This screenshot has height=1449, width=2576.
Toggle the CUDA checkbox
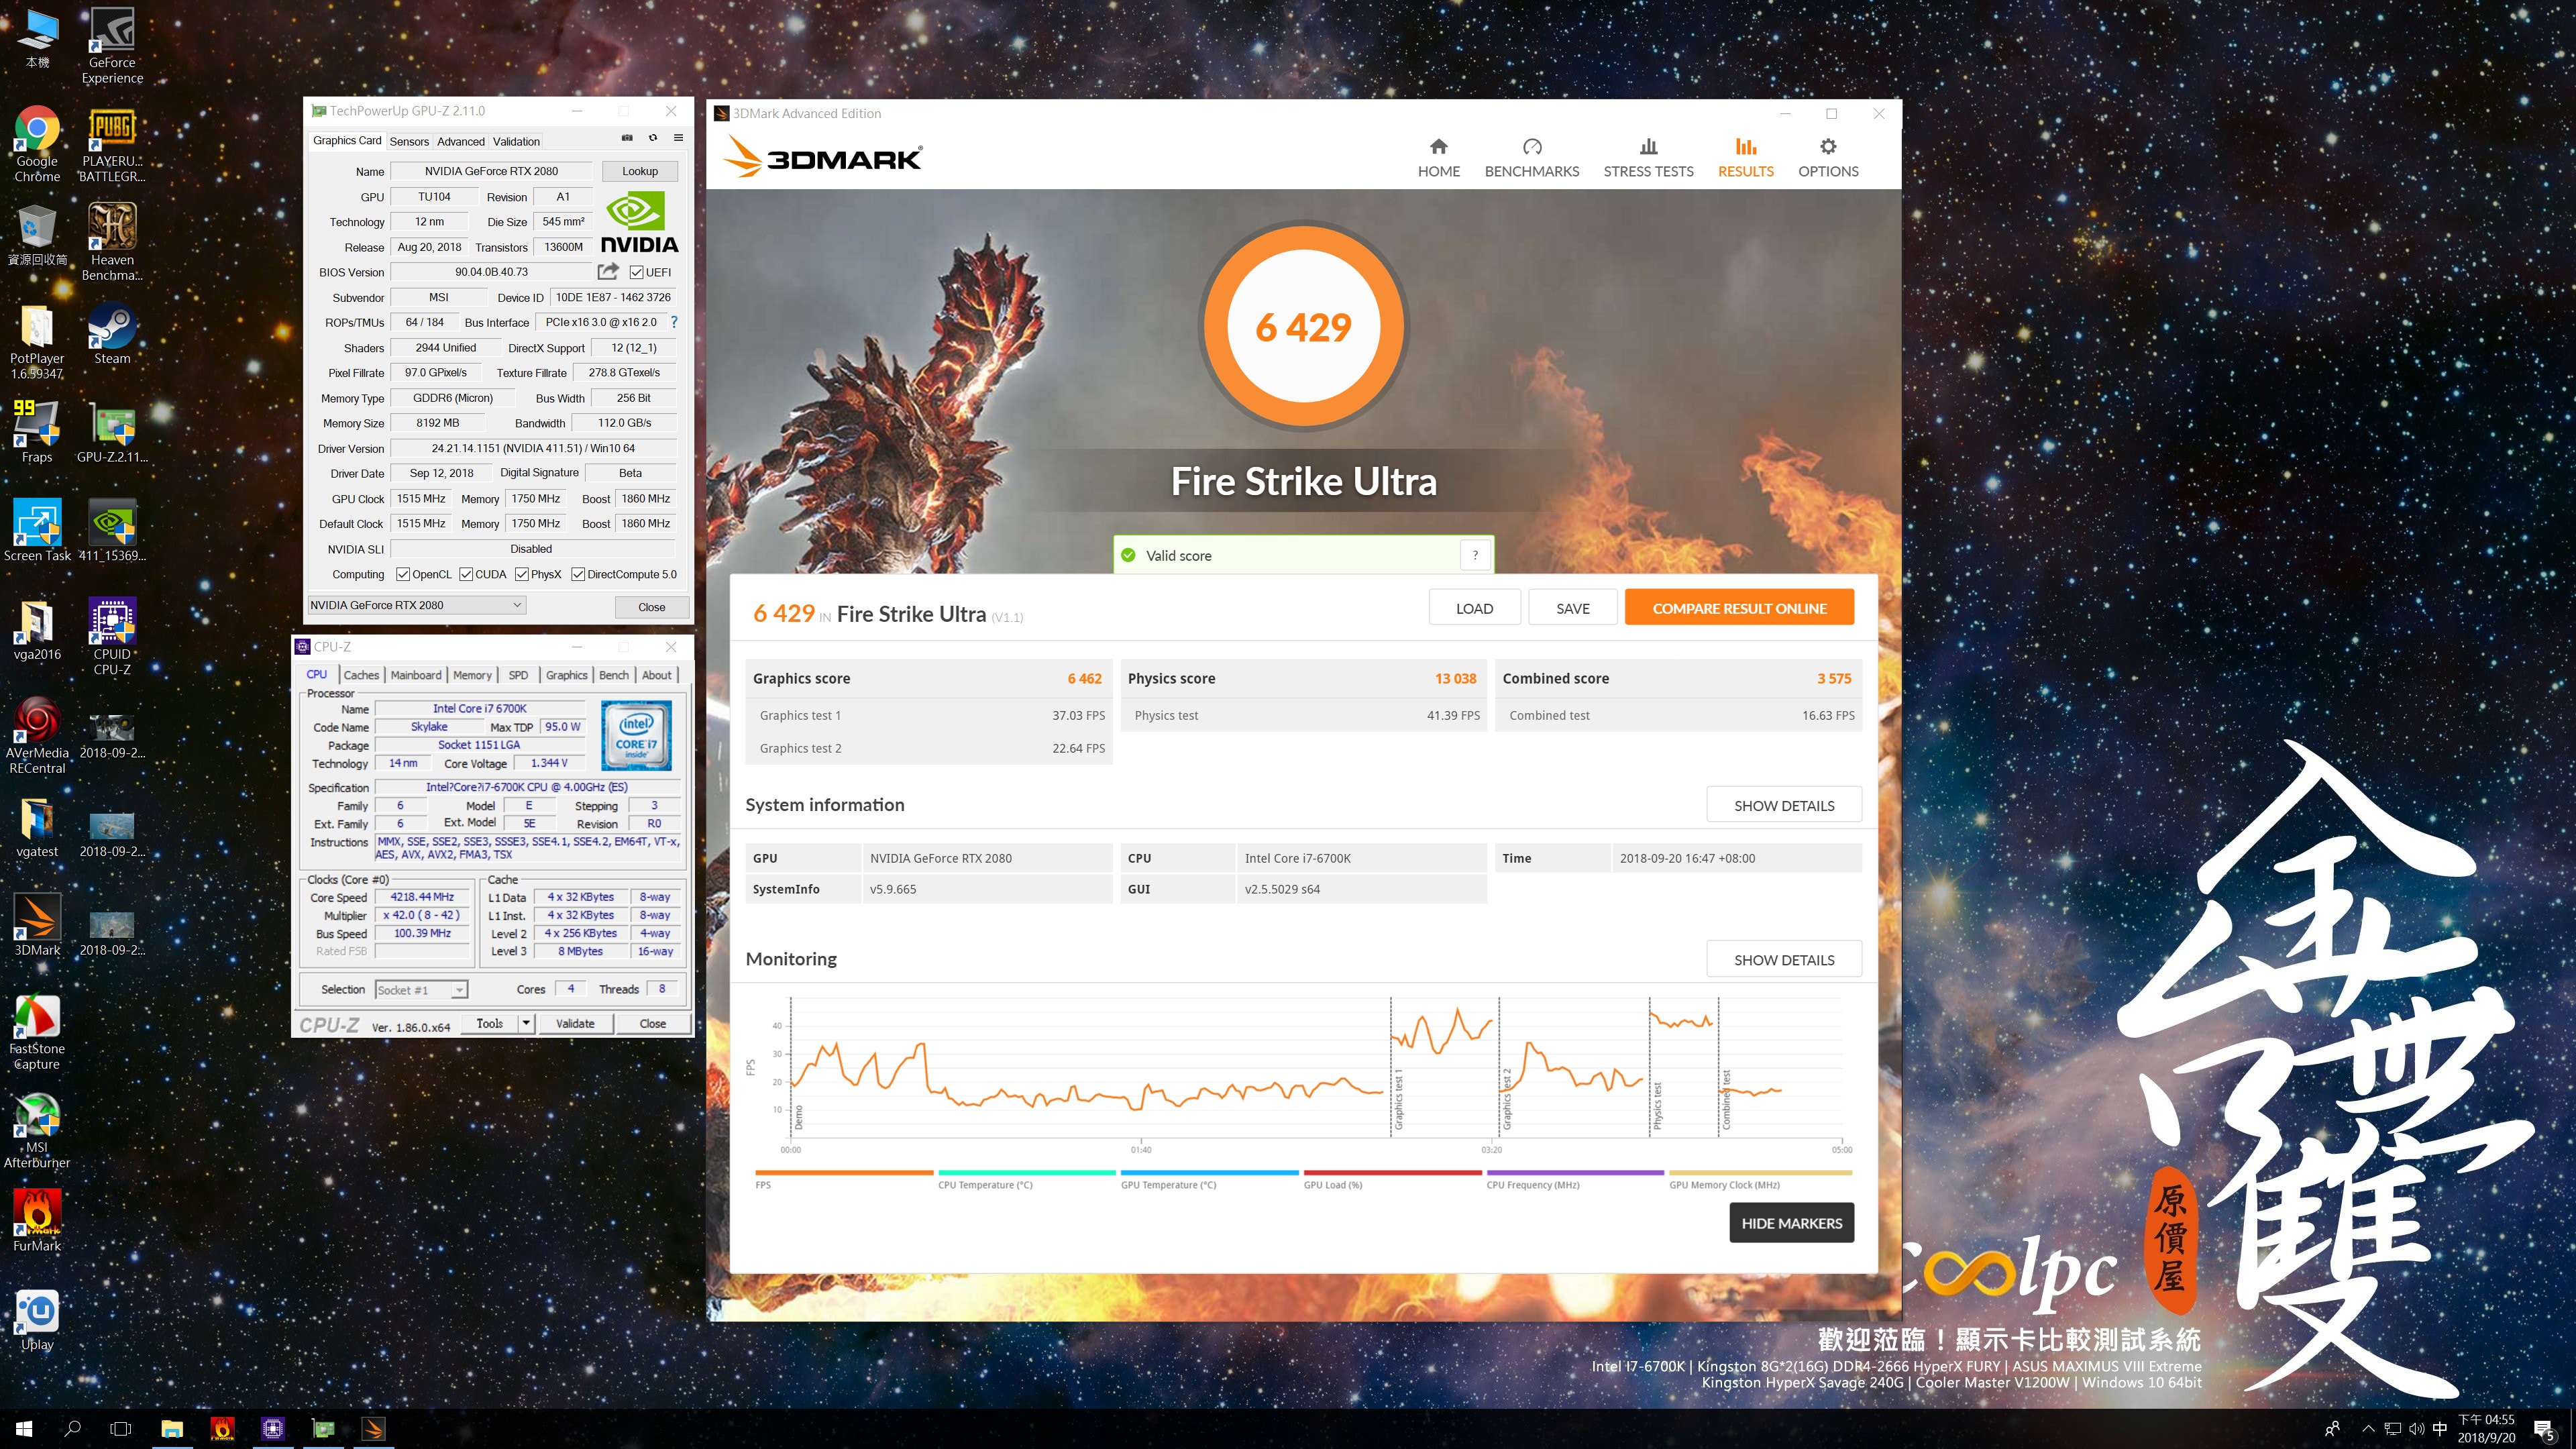coord(466,574)
